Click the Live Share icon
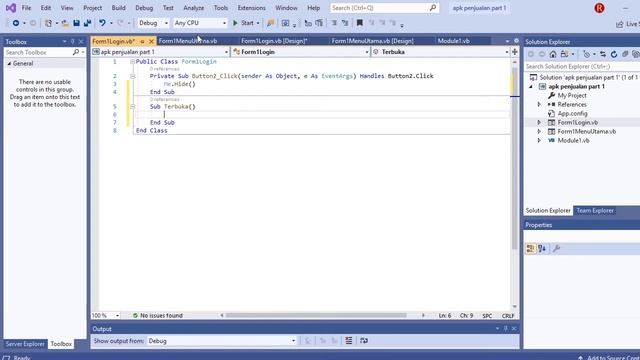 tap(620, 24)
